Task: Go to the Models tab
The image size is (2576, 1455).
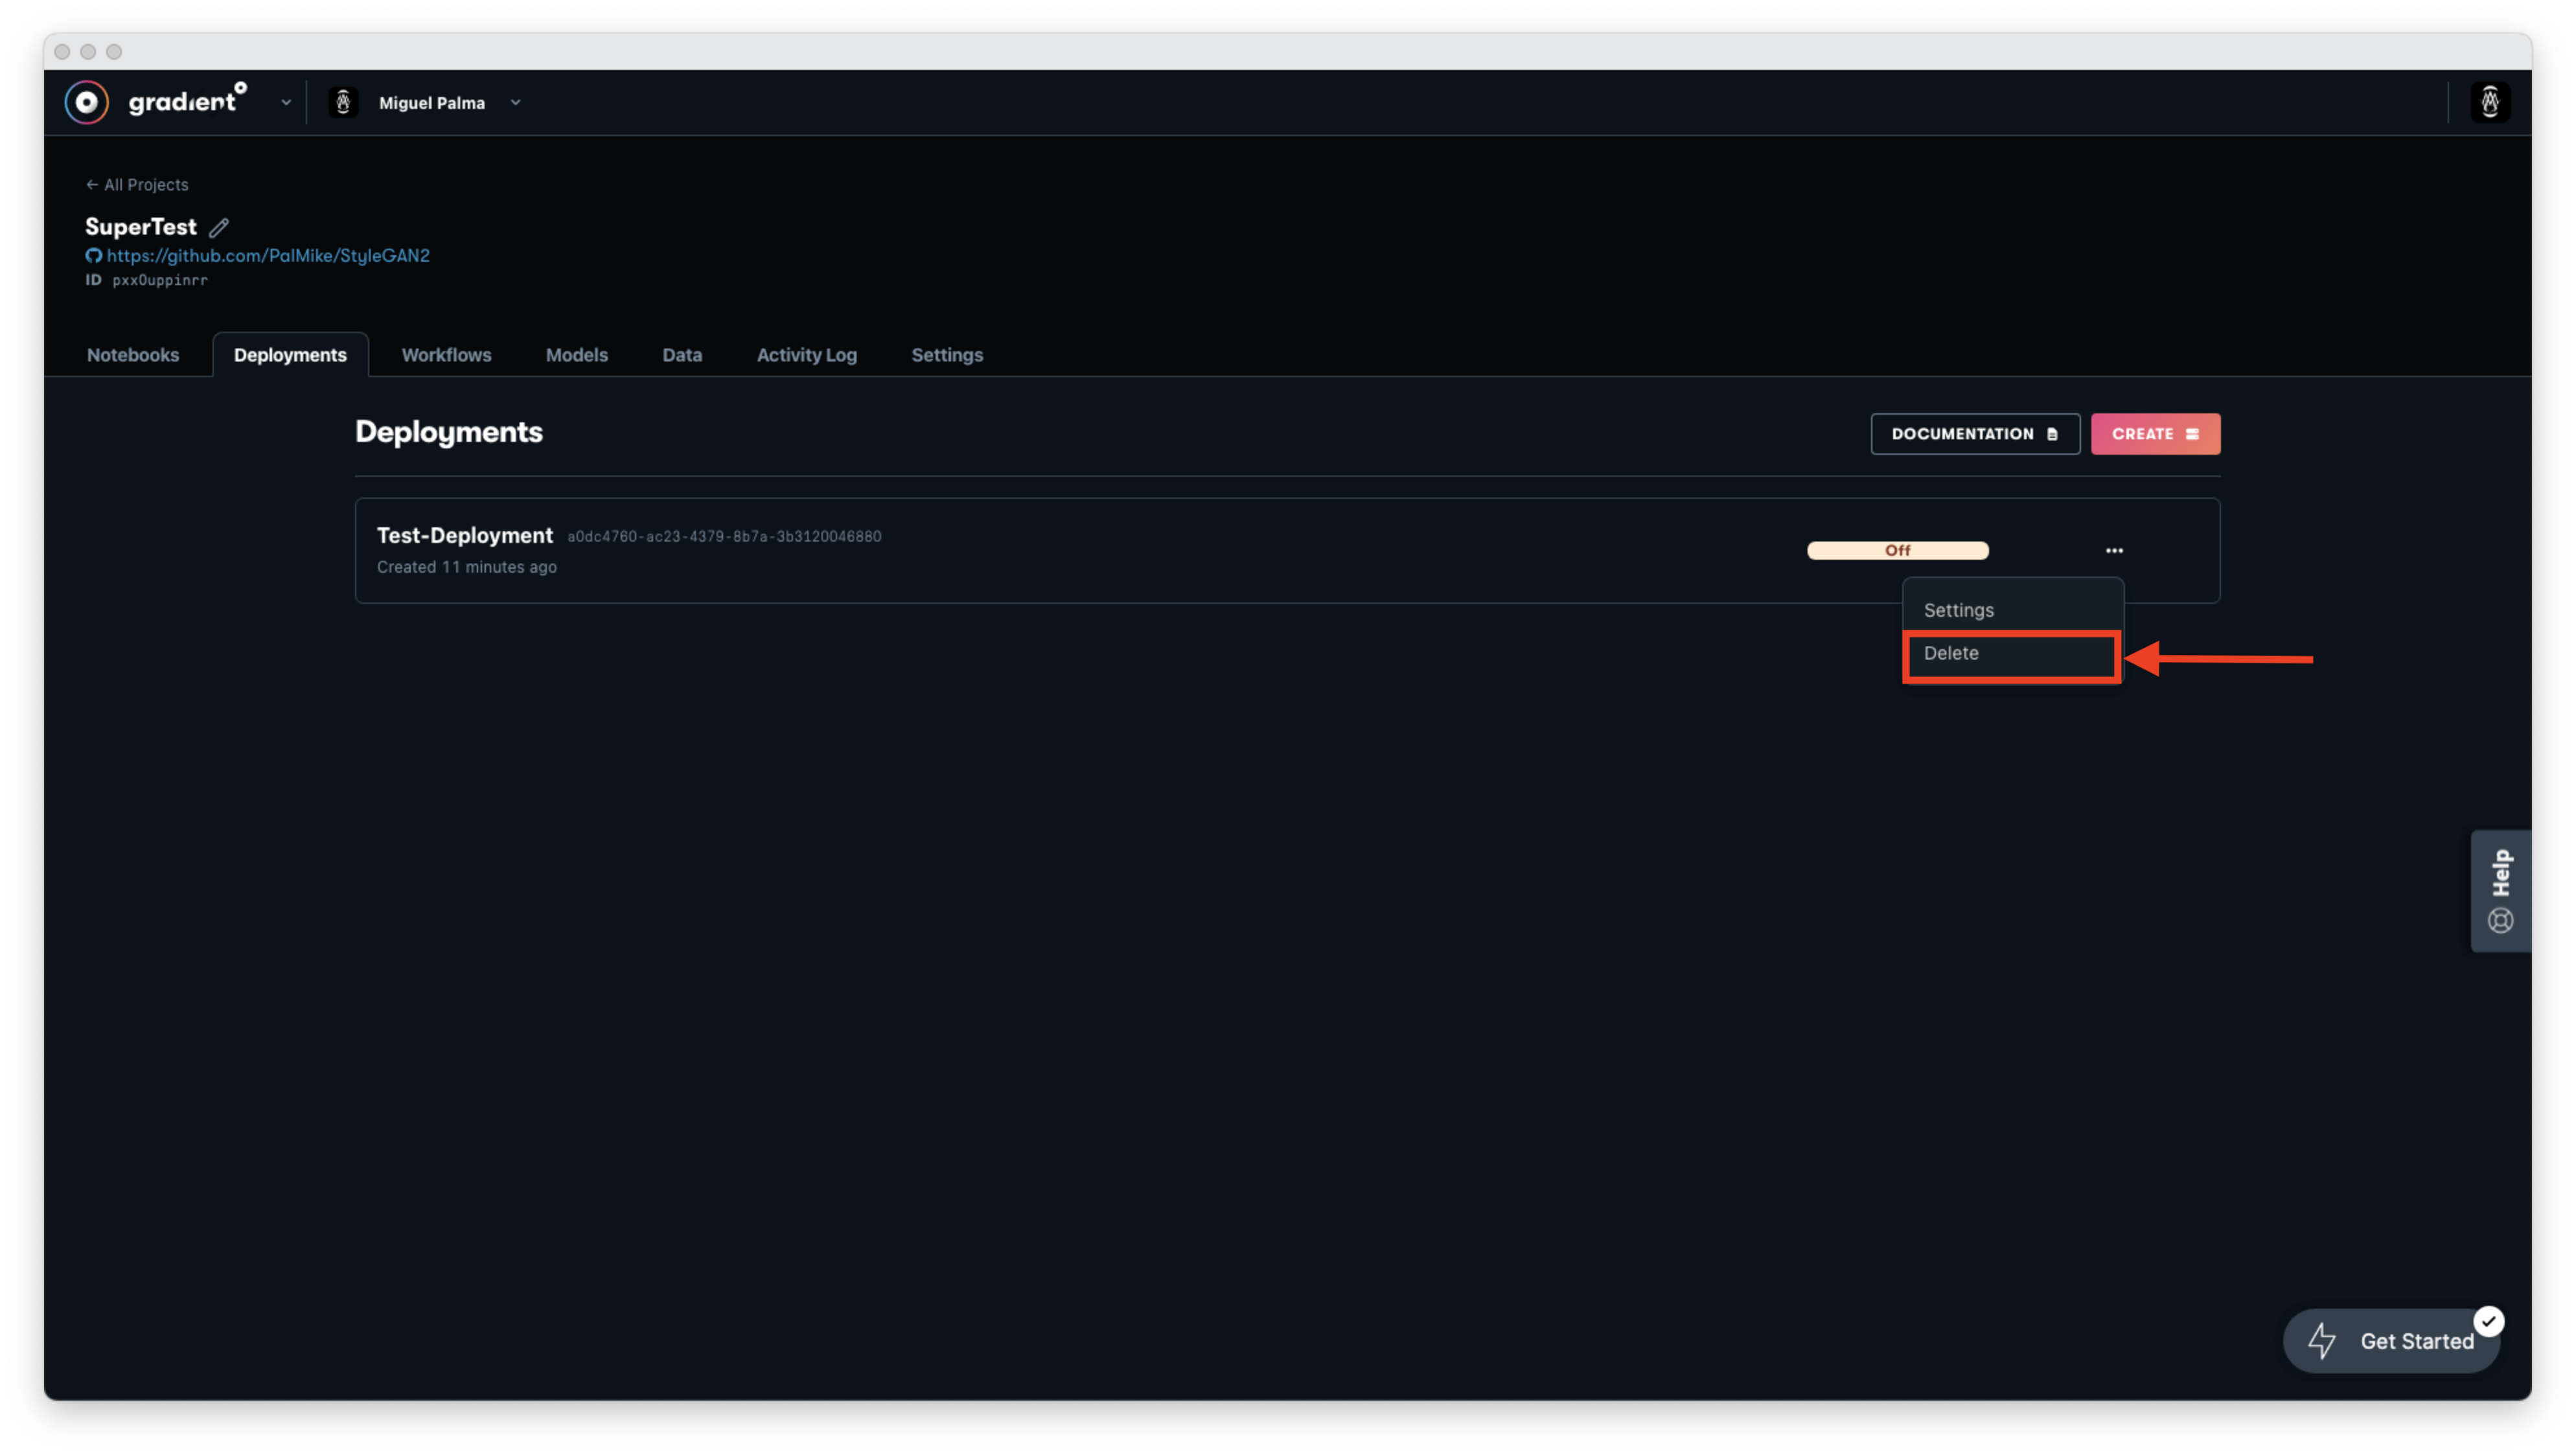Action: 577,355
